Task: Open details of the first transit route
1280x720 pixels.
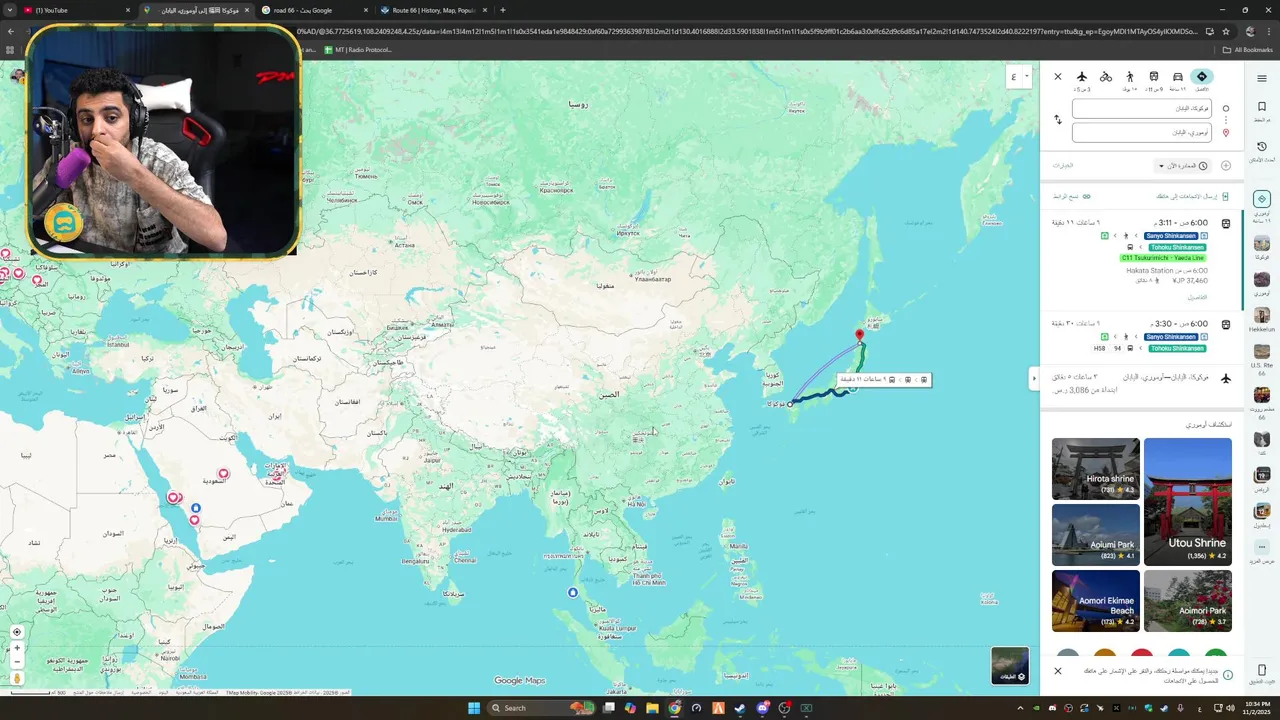Action: pos(1197,297)
